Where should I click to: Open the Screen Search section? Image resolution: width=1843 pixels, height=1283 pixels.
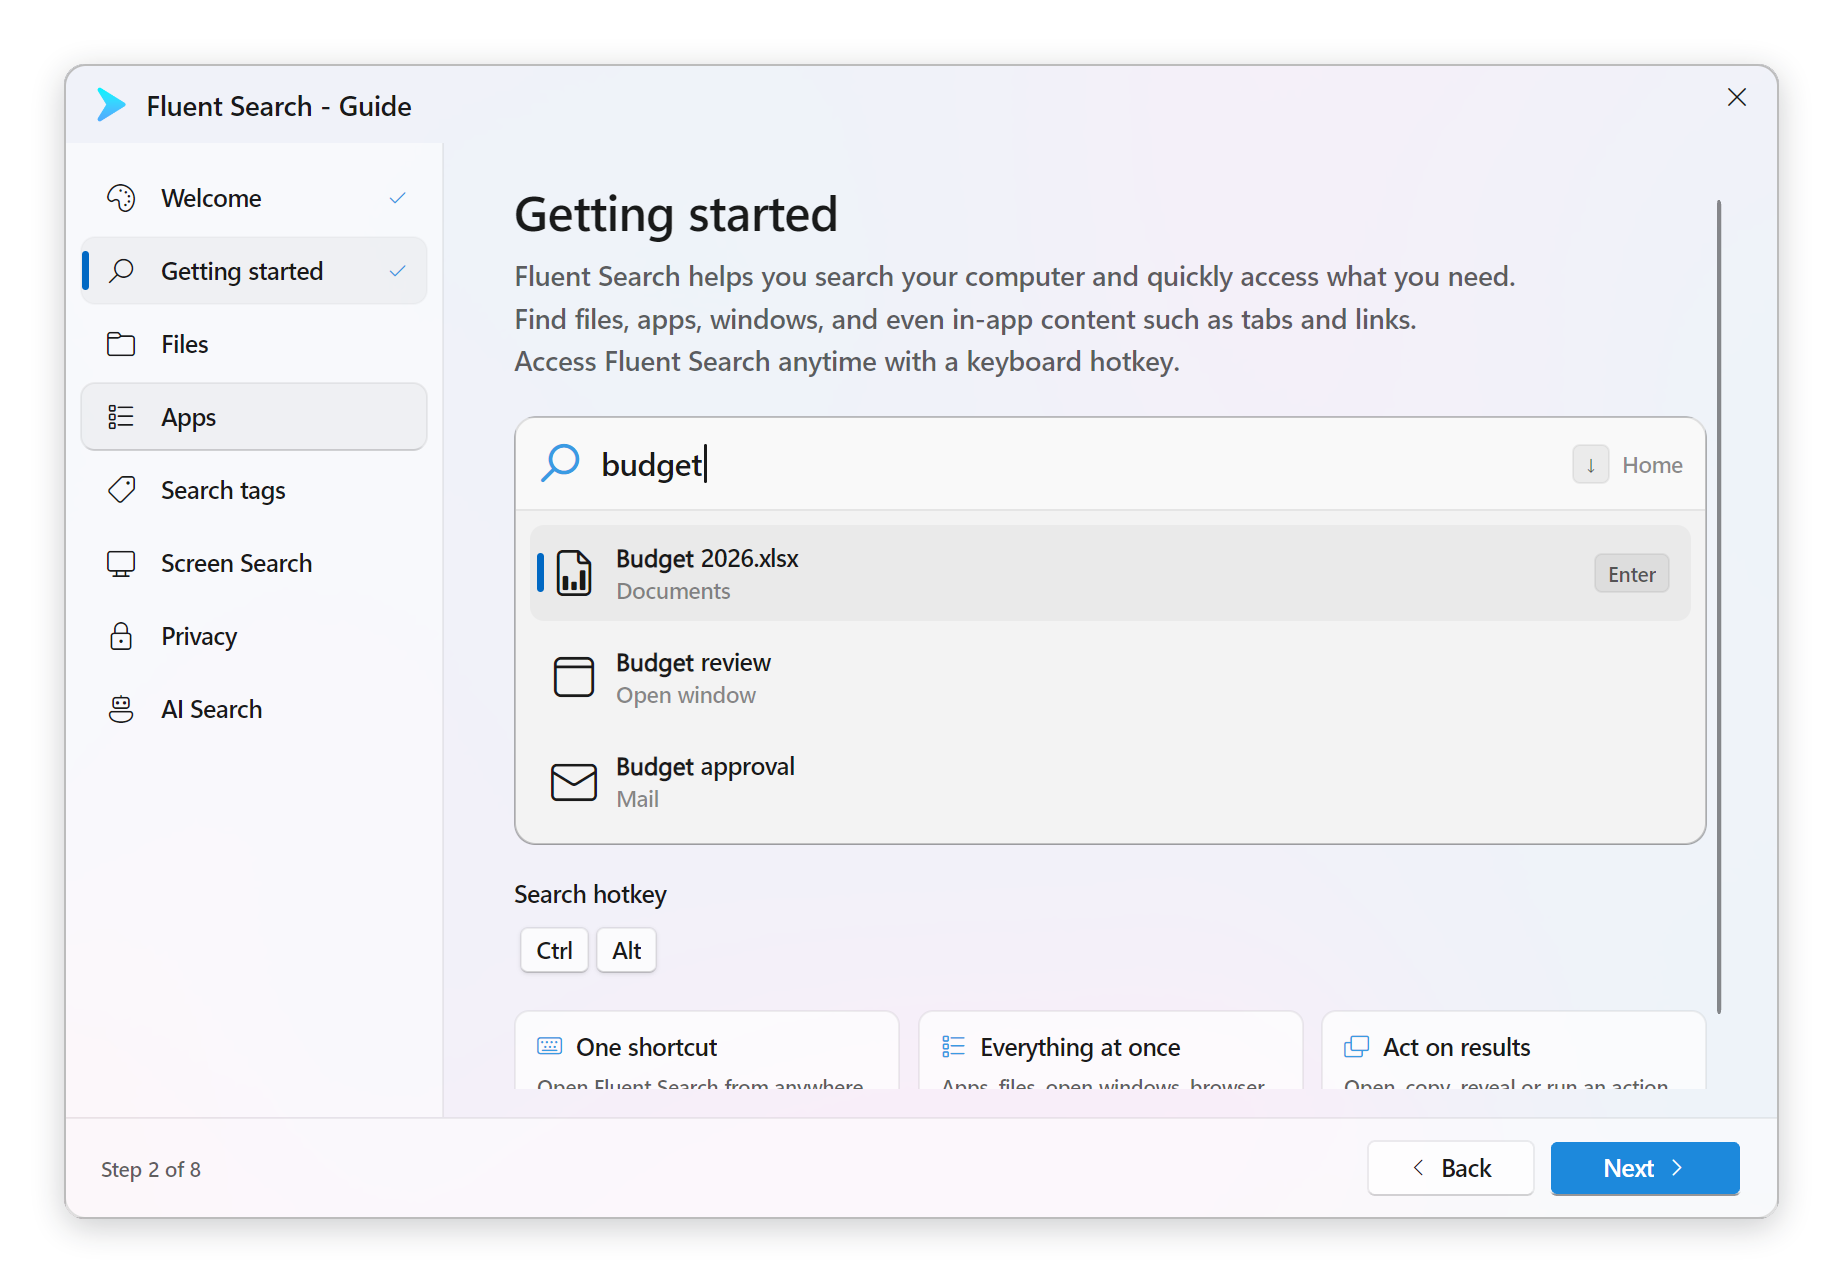[x=254, y=563]
